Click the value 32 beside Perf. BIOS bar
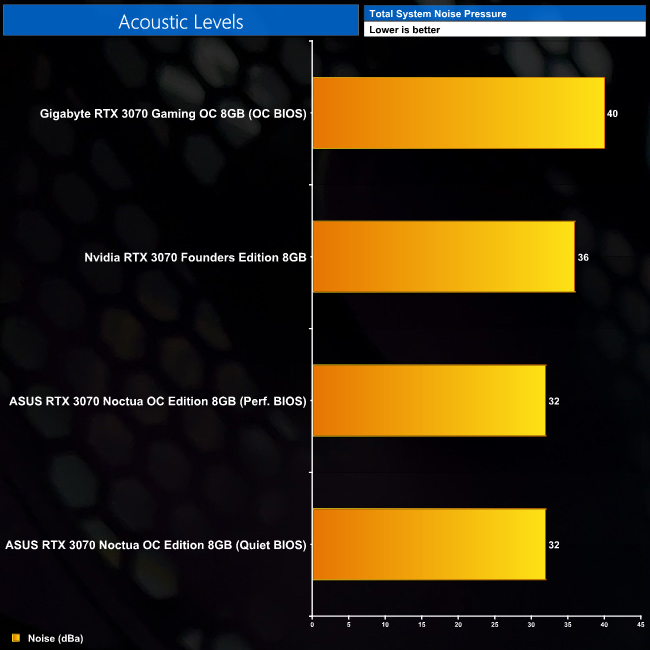Viewport: 650px width, 650px height. tap(553, 401)
